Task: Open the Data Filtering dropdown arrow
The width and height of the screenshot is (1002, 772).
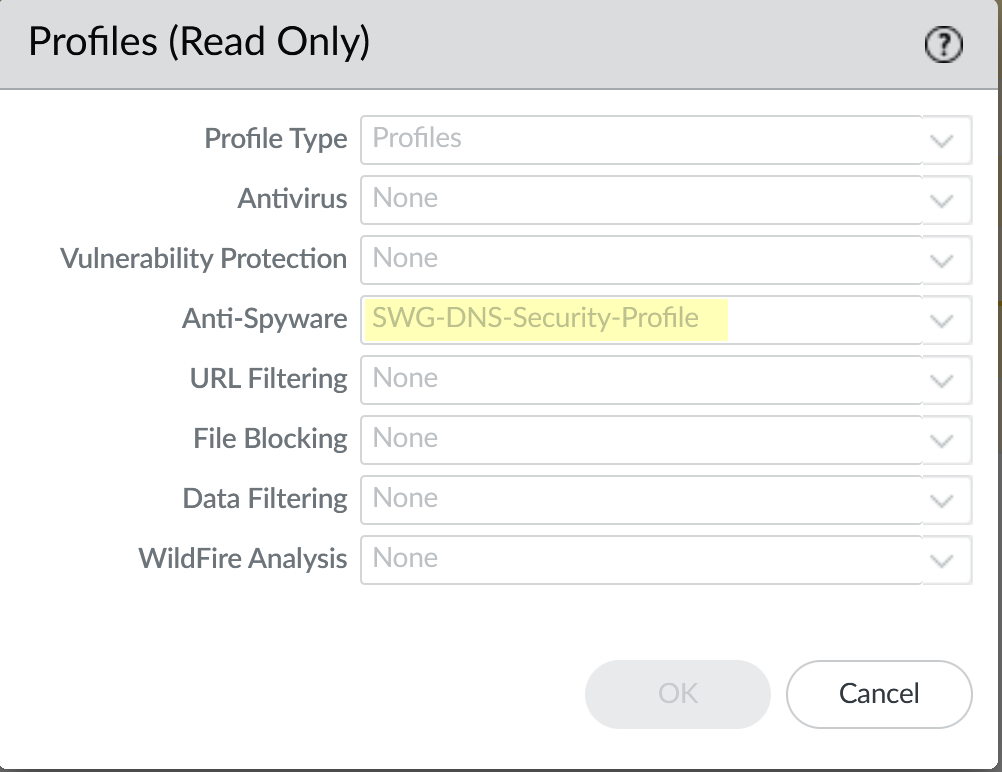Action: 941,500
